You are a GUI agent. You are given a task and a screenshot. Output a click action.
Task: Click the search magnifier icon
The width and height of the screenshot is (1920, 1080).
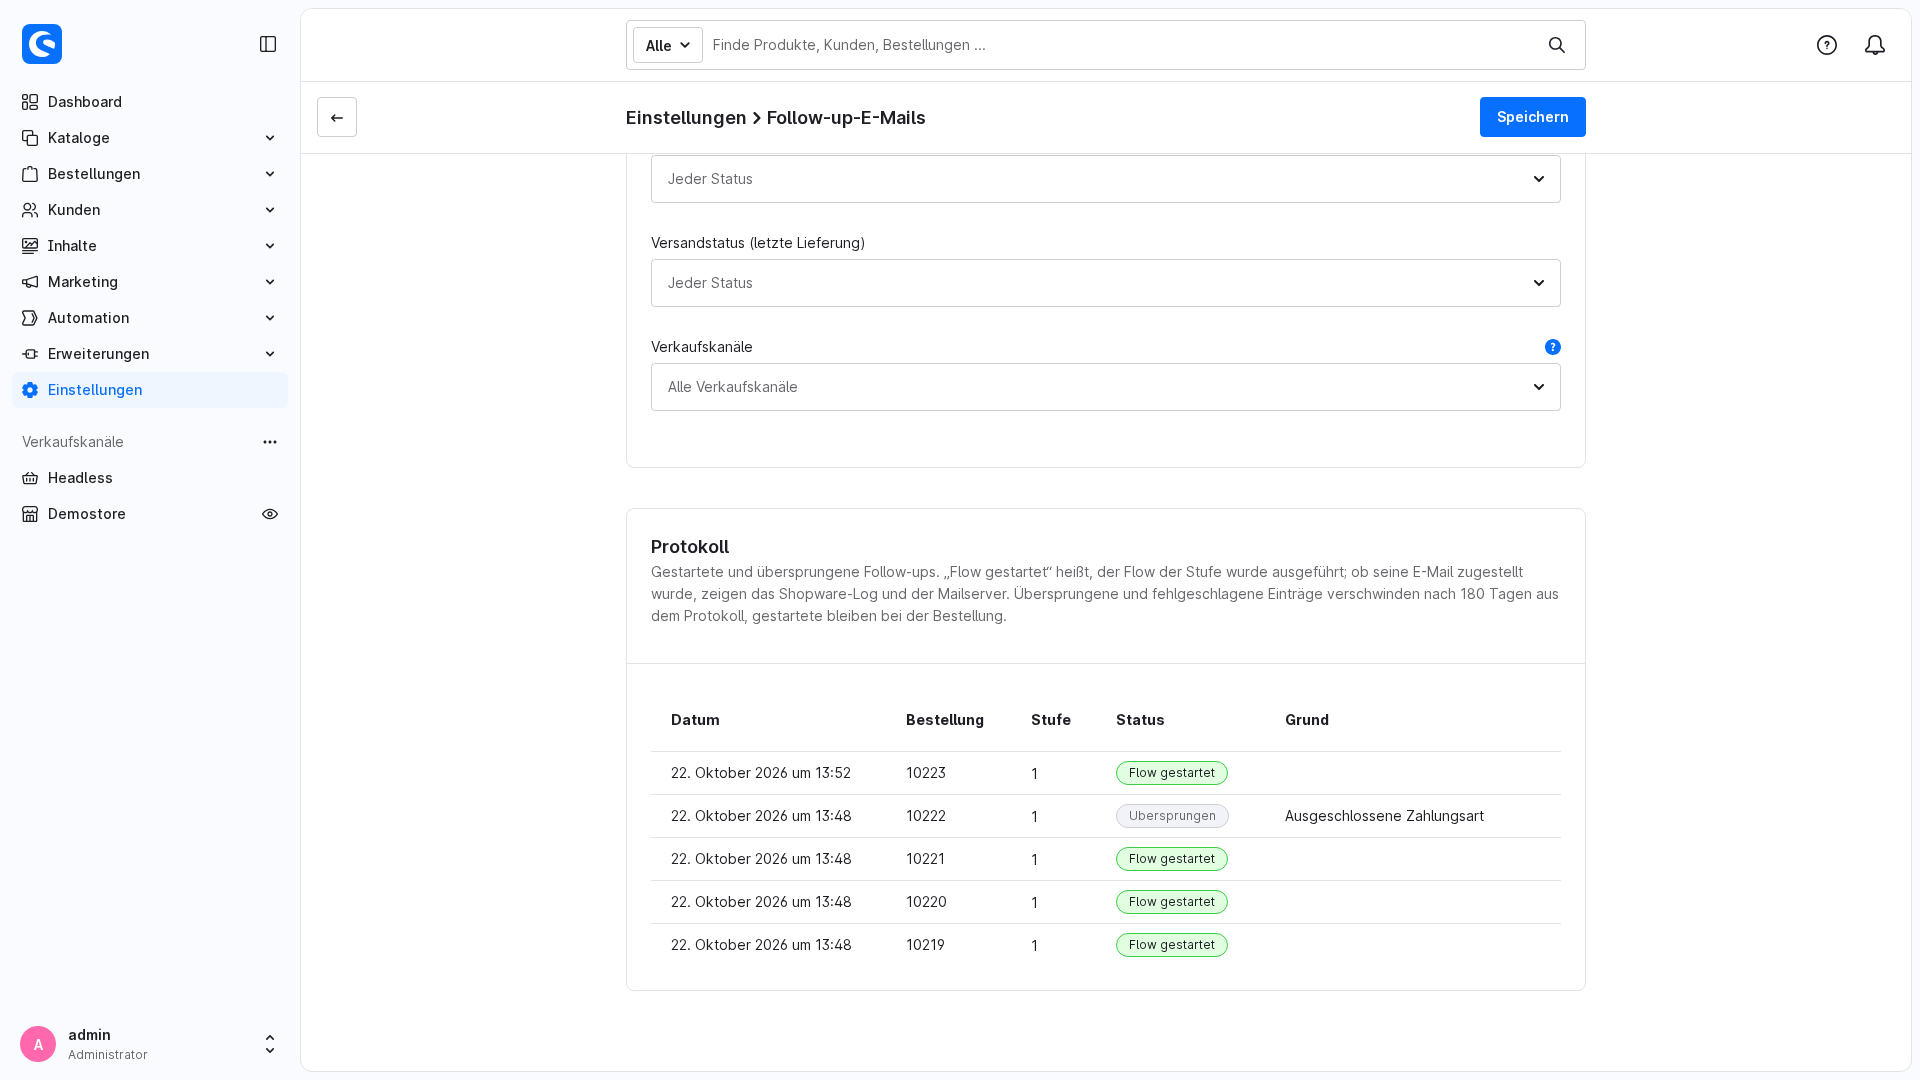1557,45
